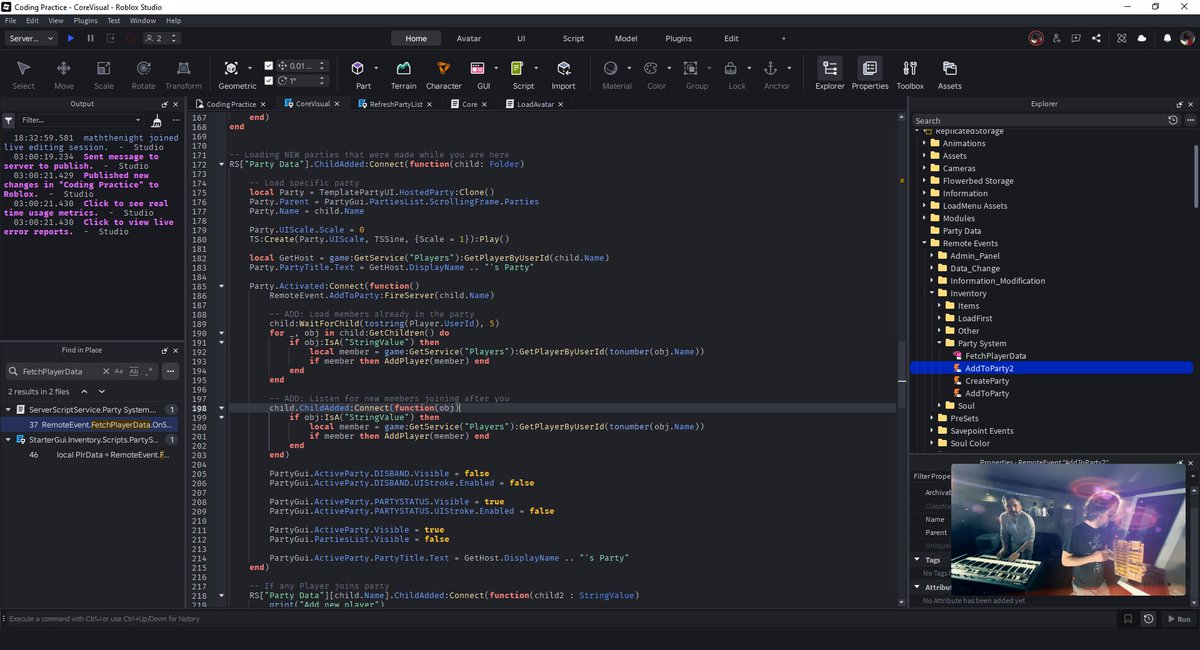Click the Script toolbar icon
The image size is (1200, 650).
click(517, 68)
